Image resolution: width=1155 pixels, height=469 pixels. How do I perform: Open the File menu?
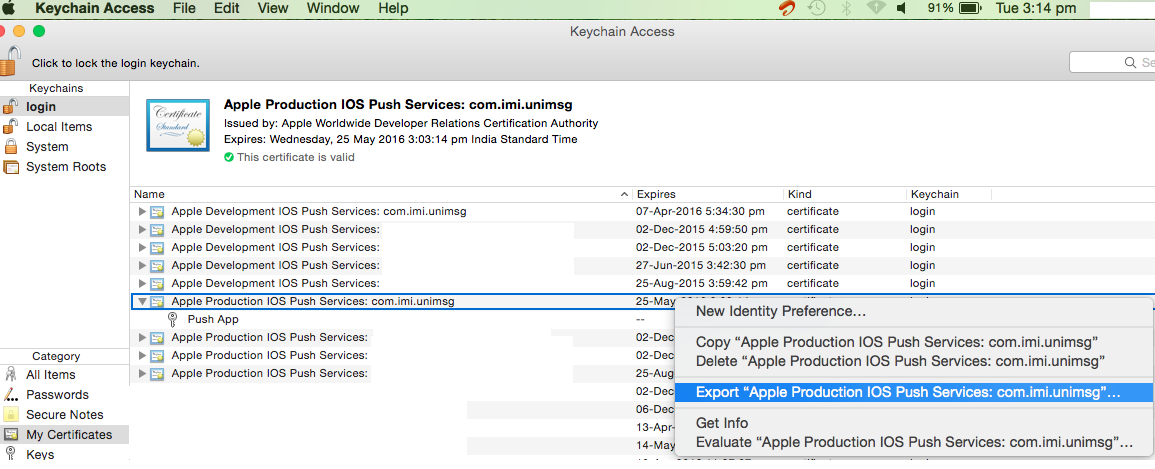[184, 9]
